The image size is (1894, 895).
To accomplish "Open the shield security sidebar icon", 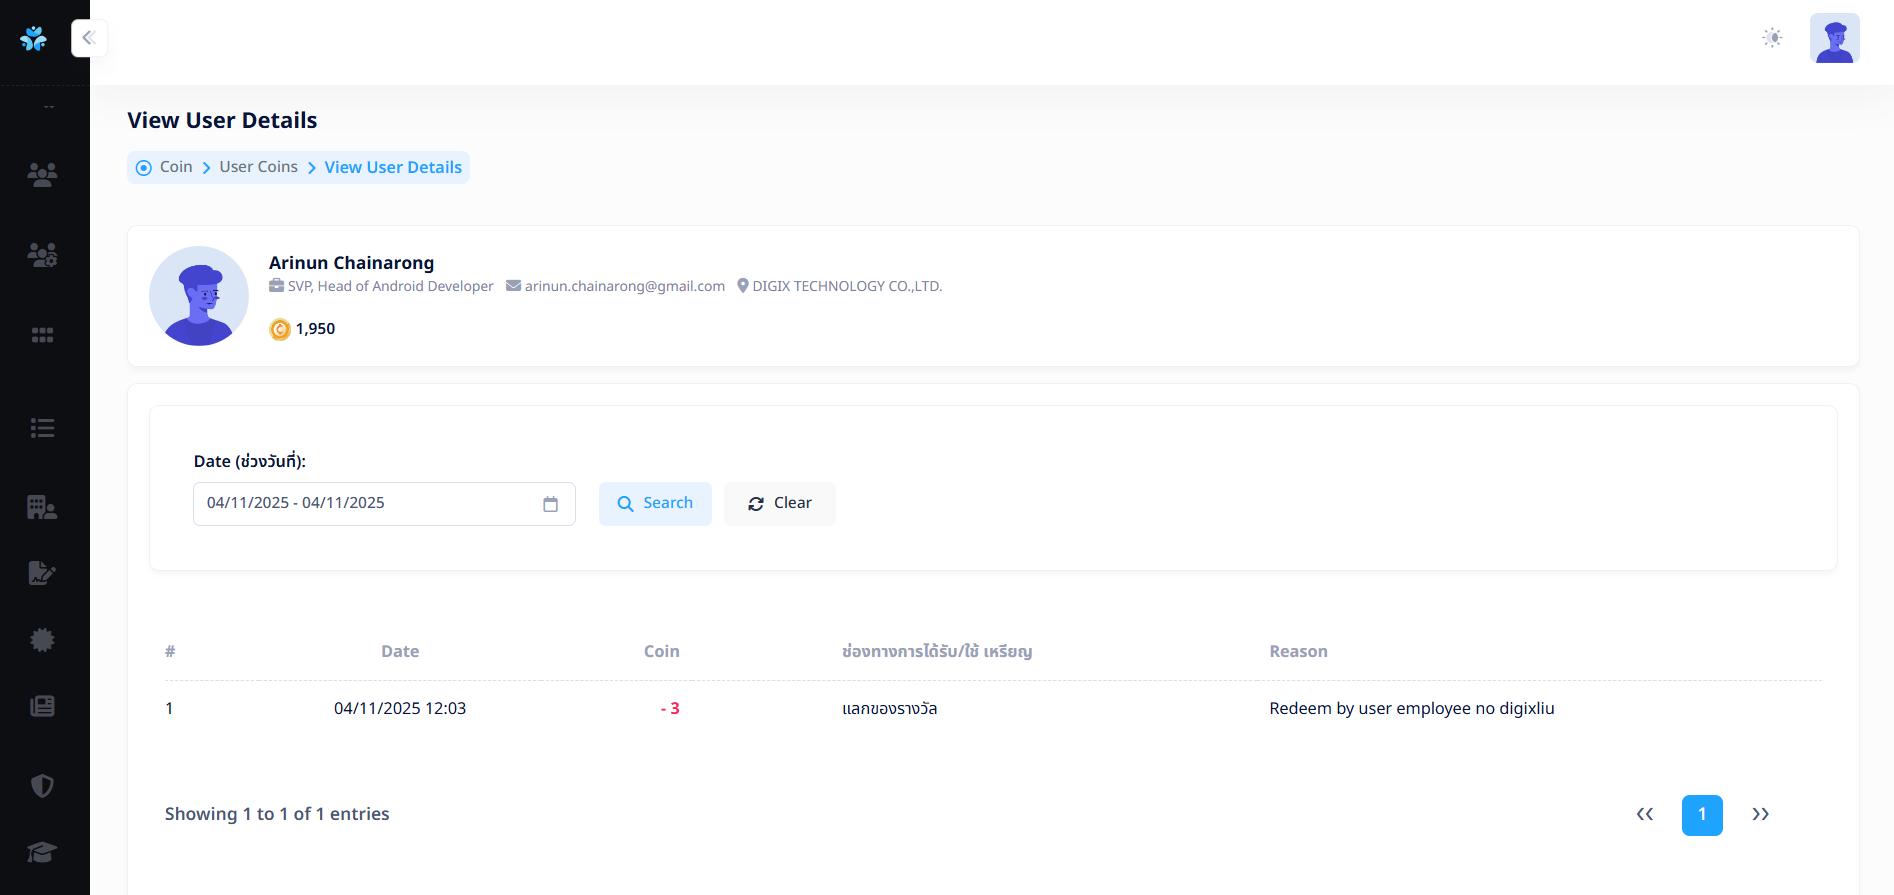I will click(42, 786).
